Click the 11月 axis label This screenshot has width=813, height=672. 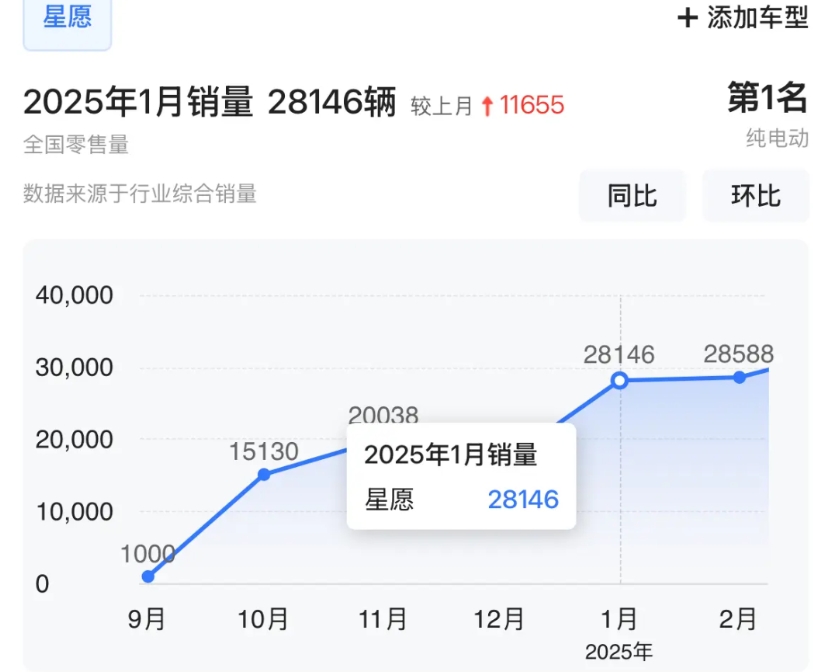[x=383, y=619]
